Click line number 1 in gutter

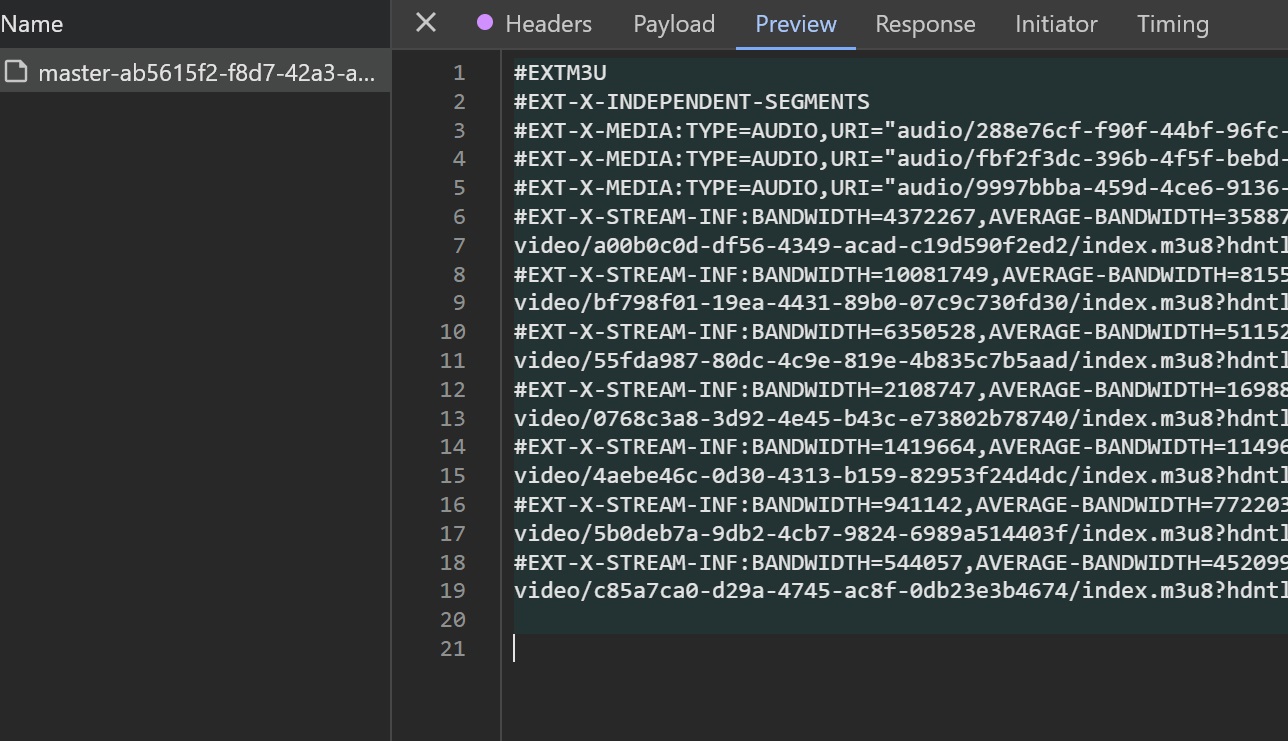[x=458, y=73]
